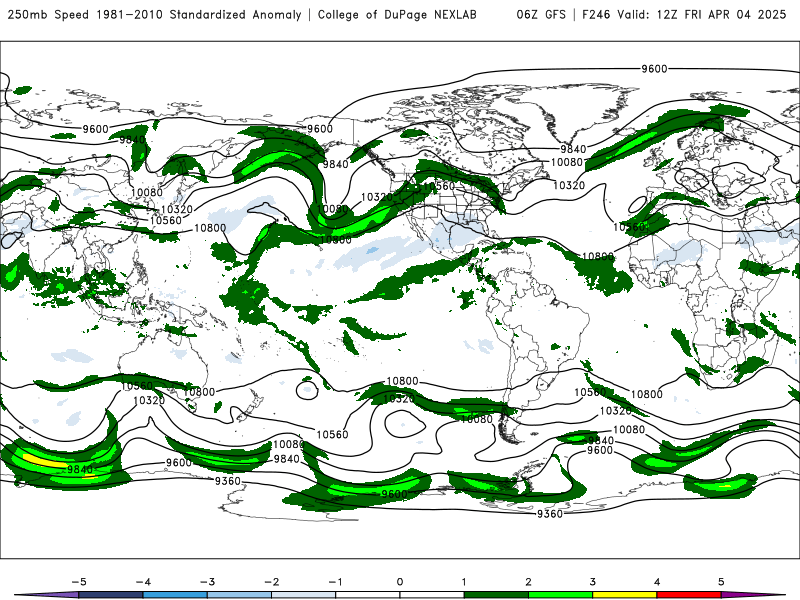Click the '0' colorbar tick label

pos(400,582)
